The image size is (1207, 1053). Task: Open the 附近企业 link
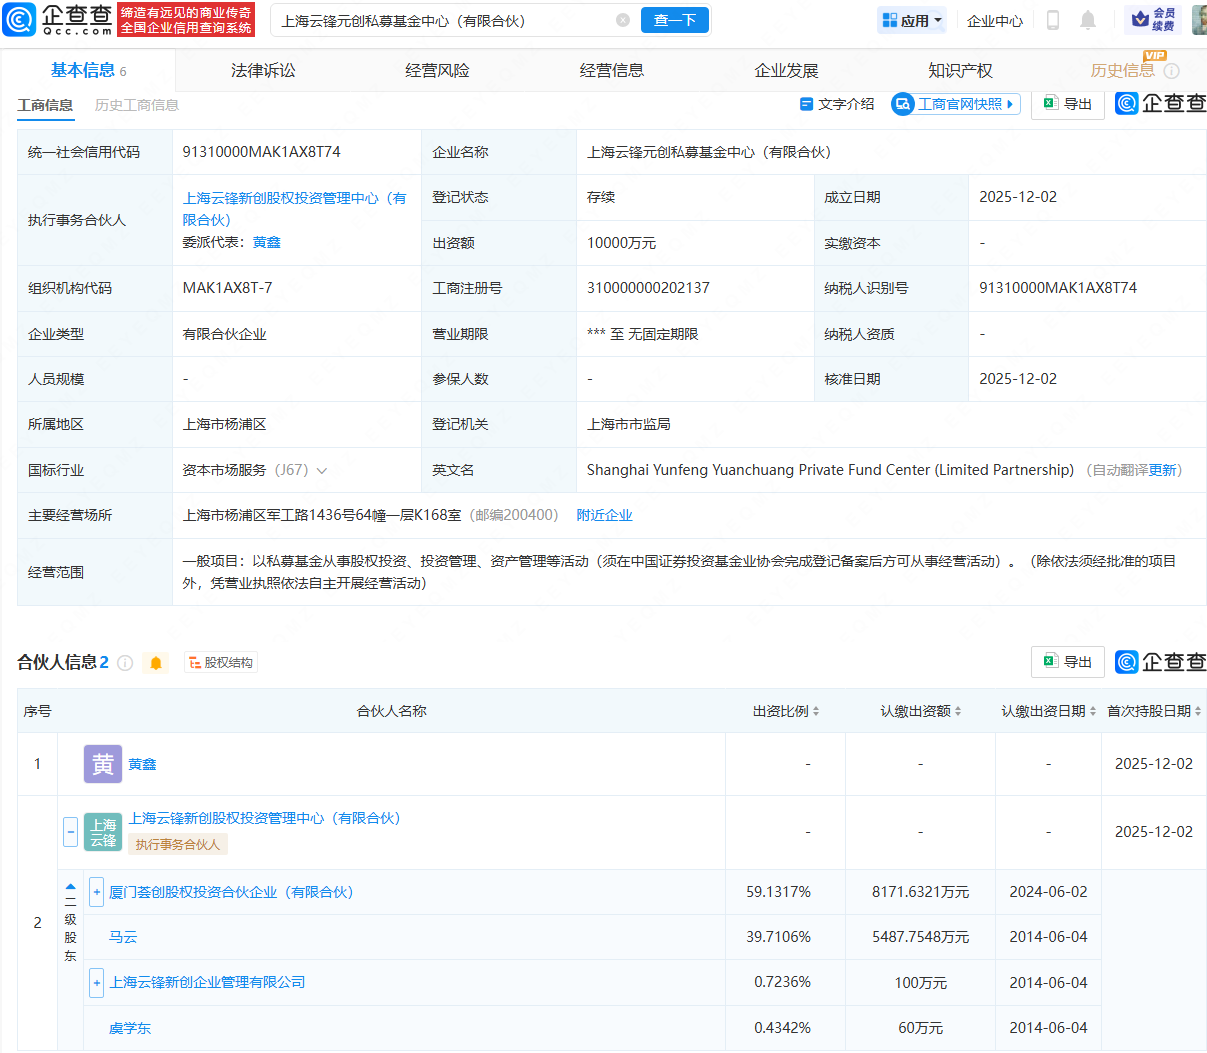(604, 515)
